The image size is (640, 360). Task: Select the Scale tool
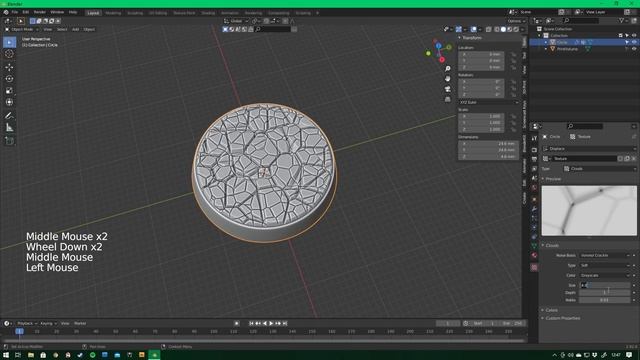(x=9, y=91)
